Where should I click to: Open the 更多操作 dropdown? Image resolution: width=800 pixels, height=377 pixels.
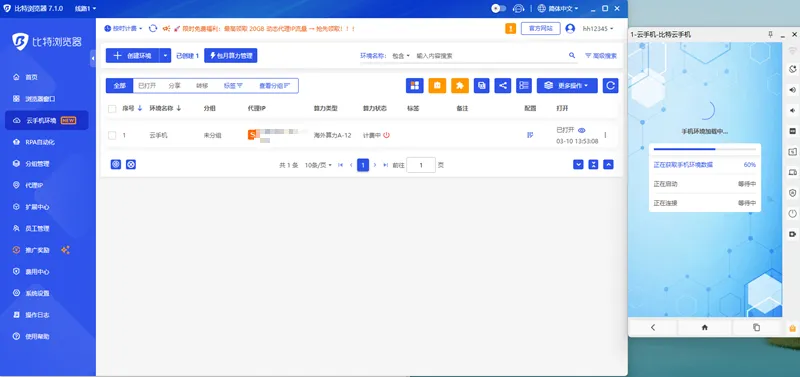click(x=567, y=86)
